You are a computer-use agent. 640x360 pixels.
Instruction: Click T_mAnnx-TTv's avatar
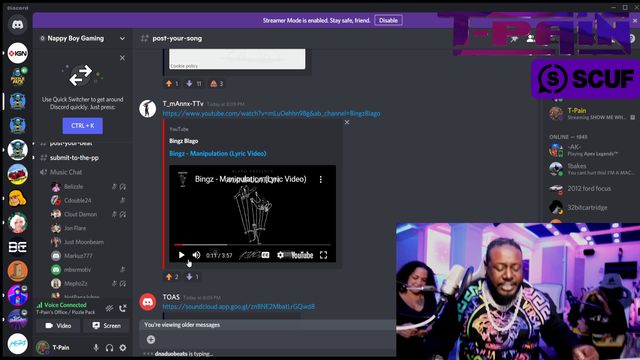147,109
